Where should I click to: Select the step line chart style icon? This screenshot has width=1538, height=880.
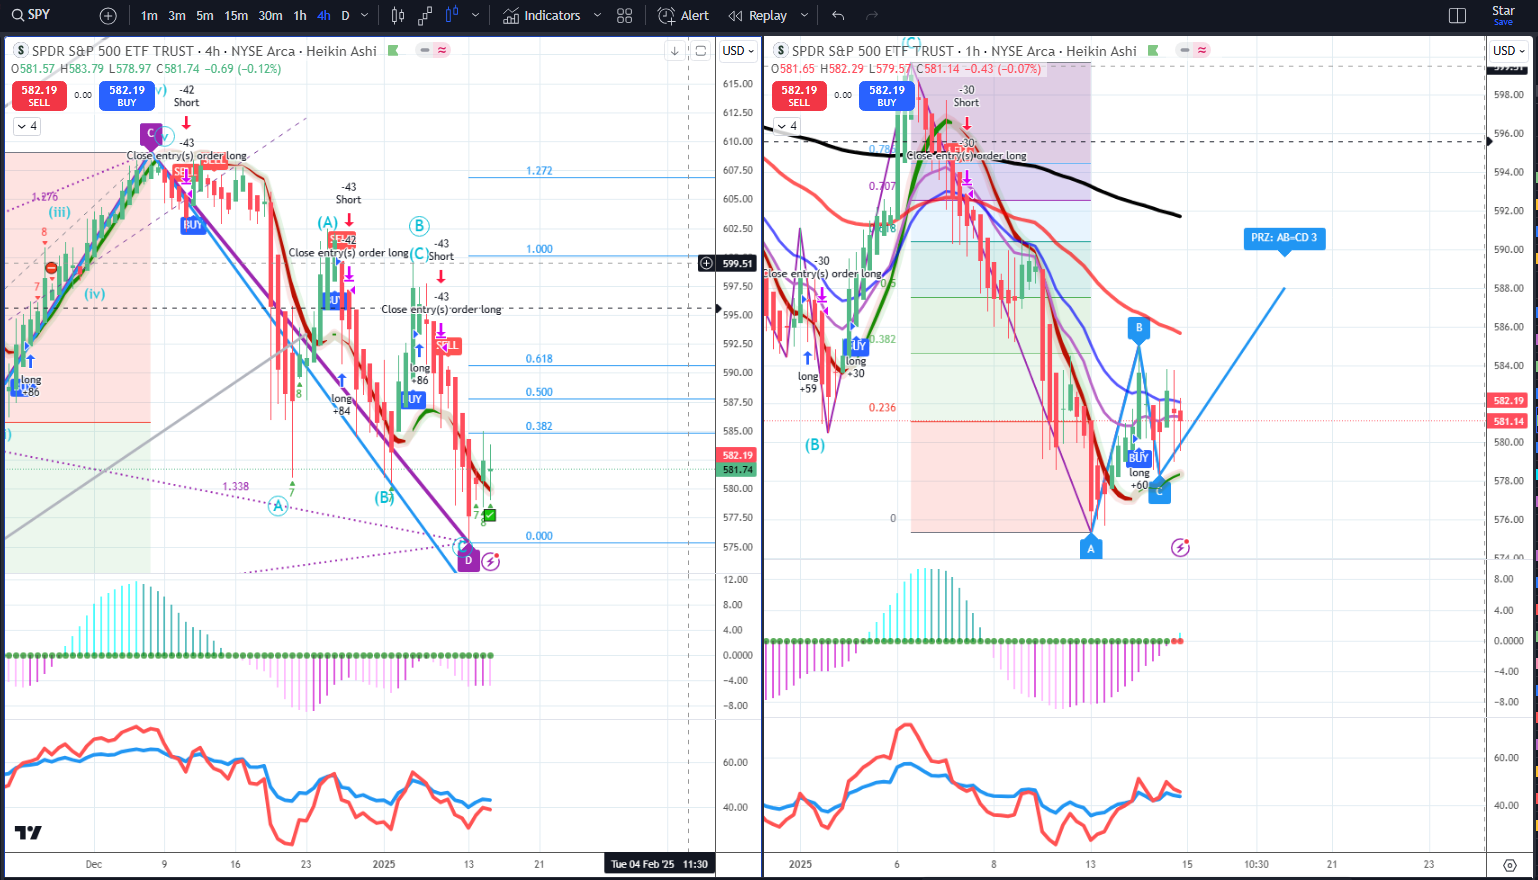pos(425,16)
